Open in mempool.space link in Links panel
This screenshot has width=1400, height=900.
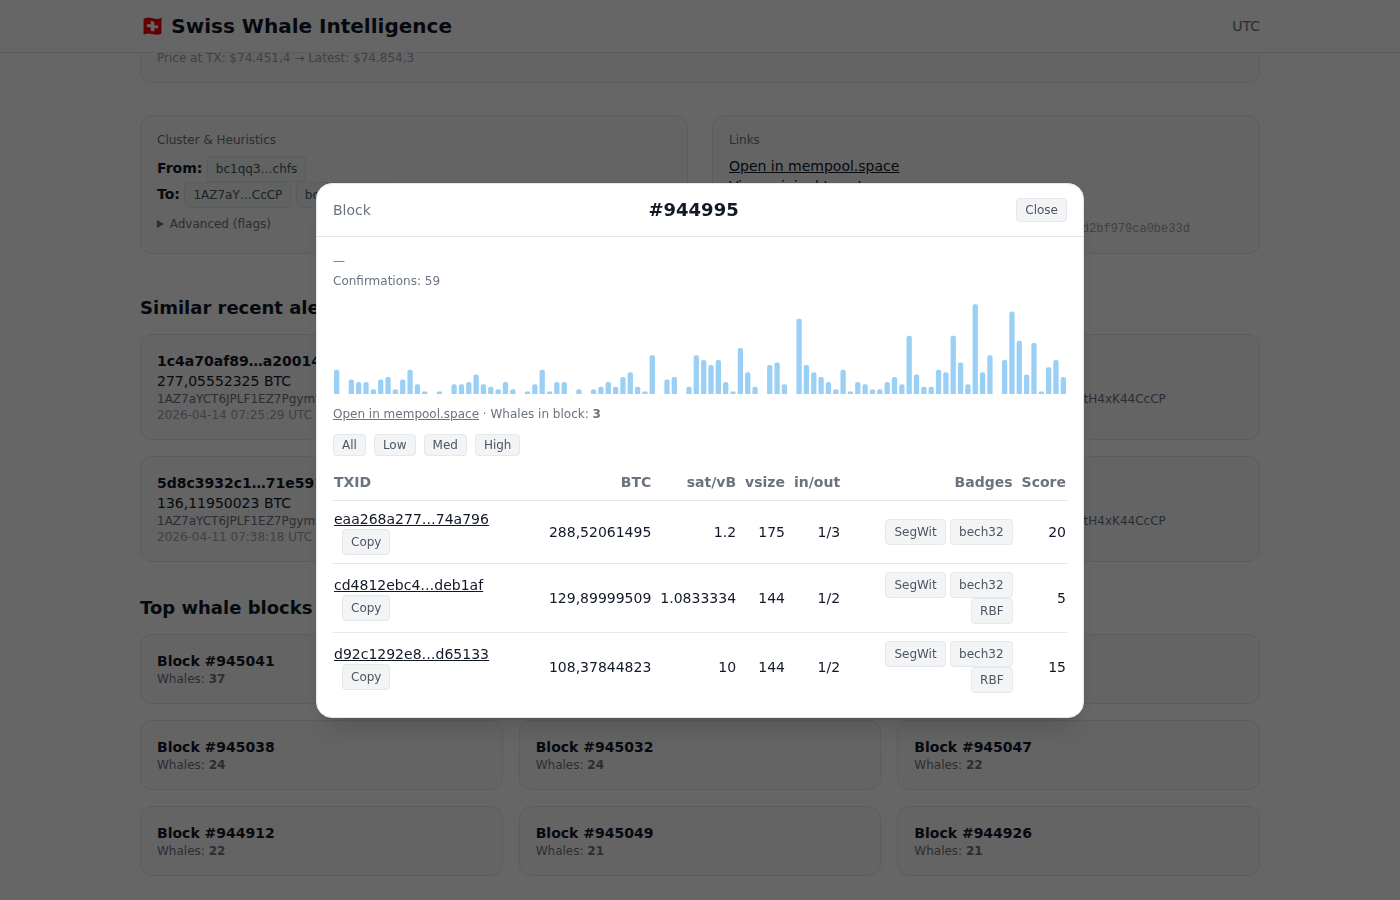tap(814, 166)
